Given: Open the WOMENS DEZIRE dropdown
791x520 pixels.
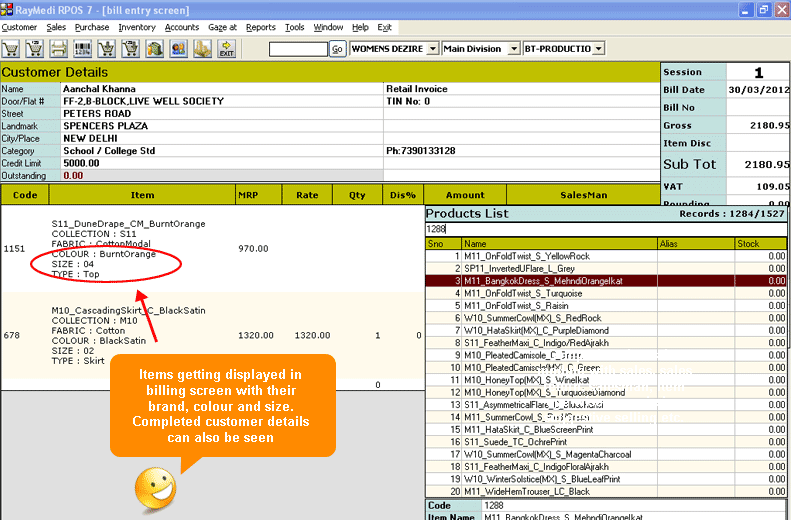Looking at the screenshot, I should [x=432, y=49].
